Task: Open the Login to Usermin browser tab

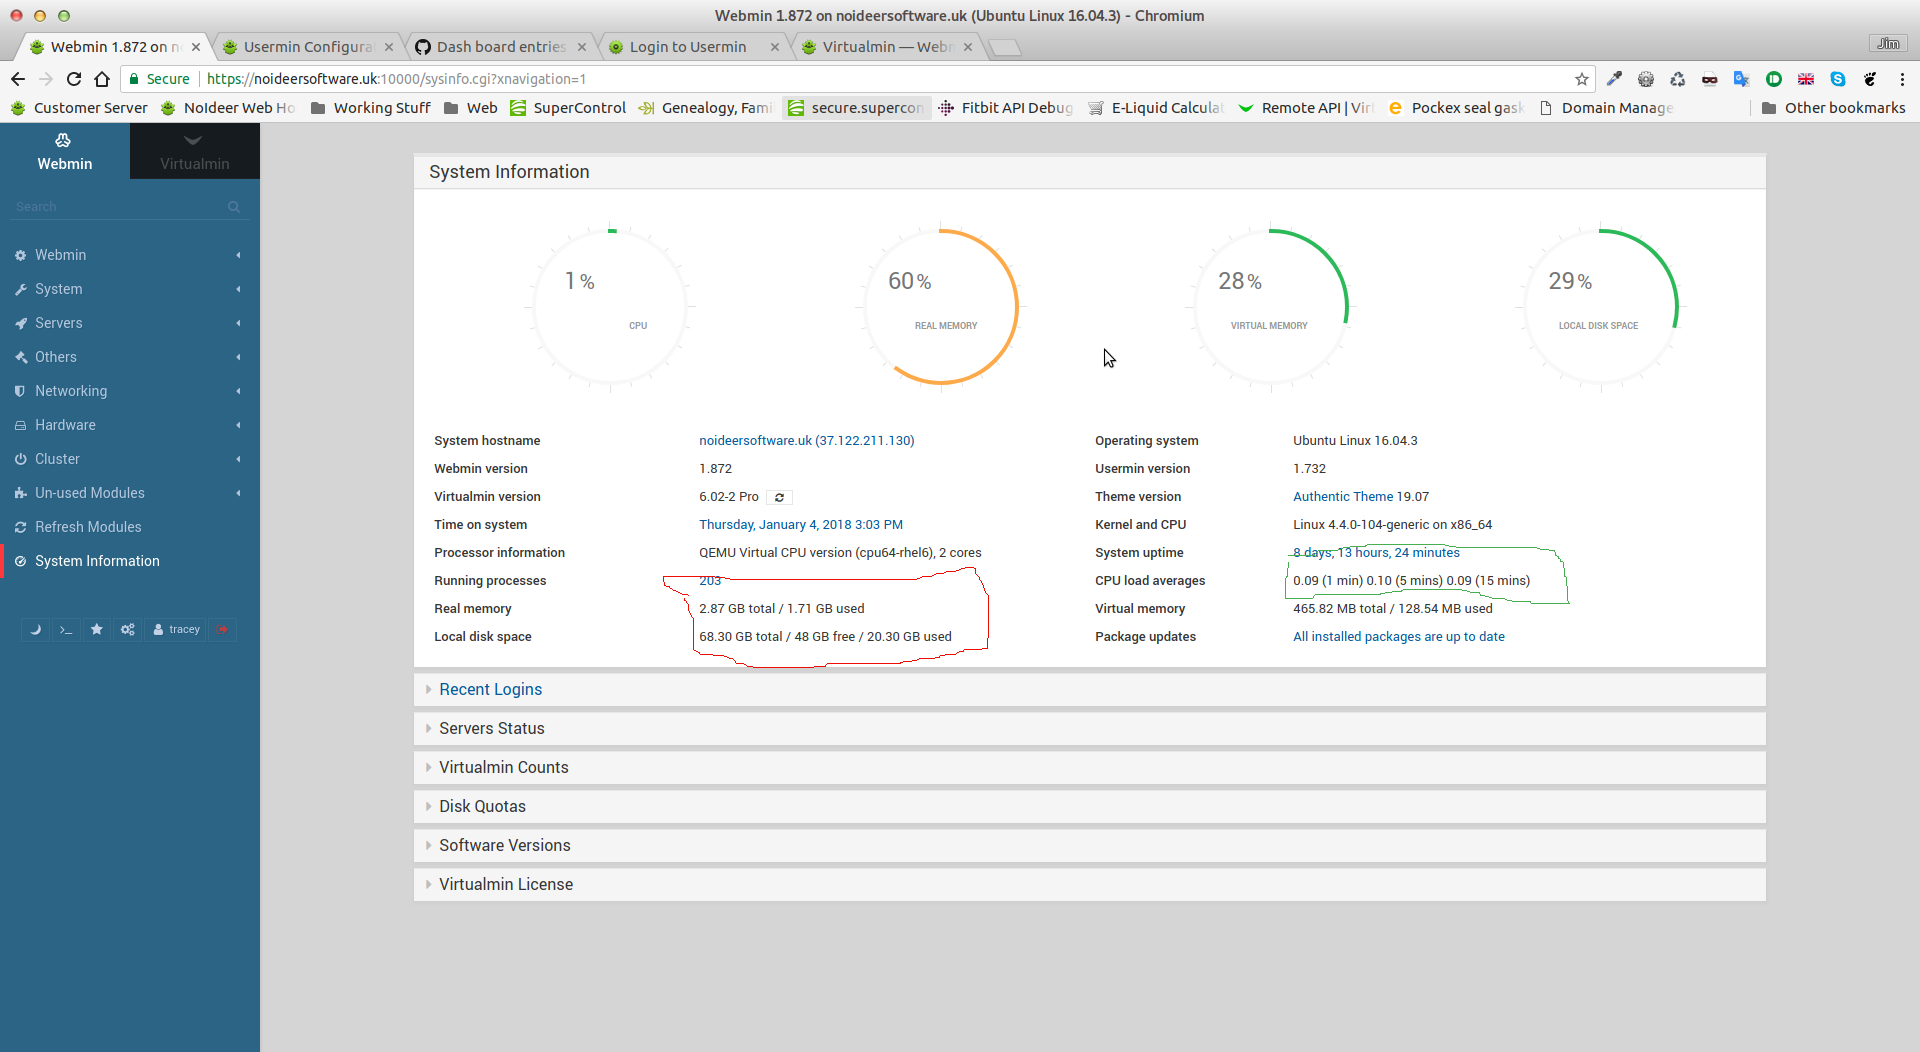Action: [694, 47]
